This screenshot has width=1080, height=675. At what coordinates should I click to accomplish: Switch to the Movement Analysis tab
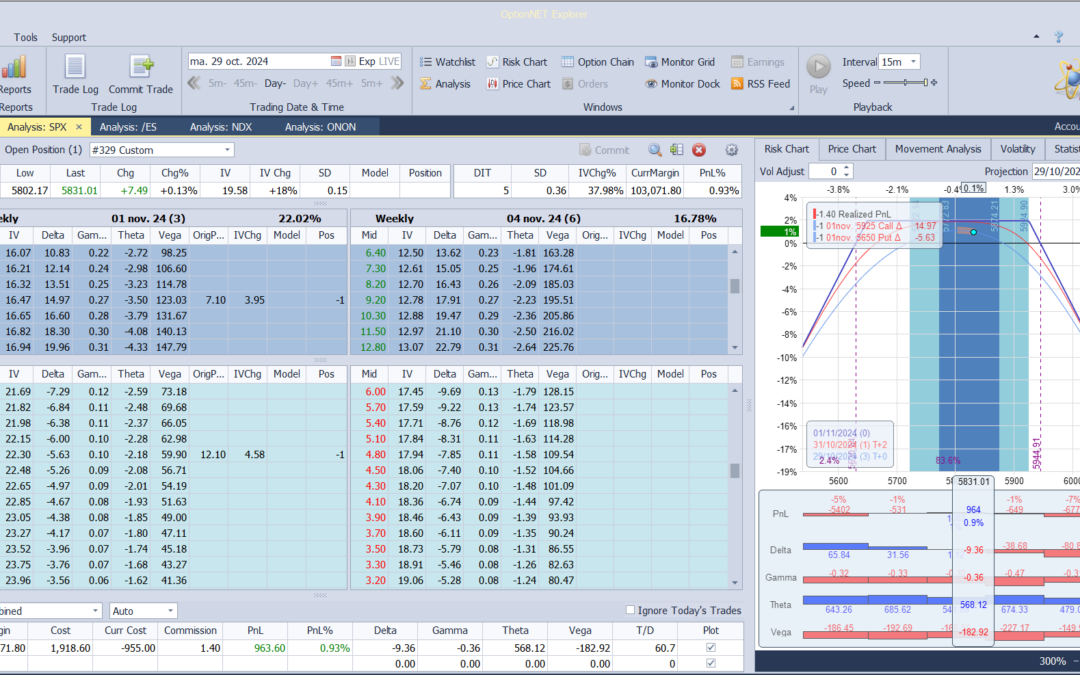(x=938, y=149)
